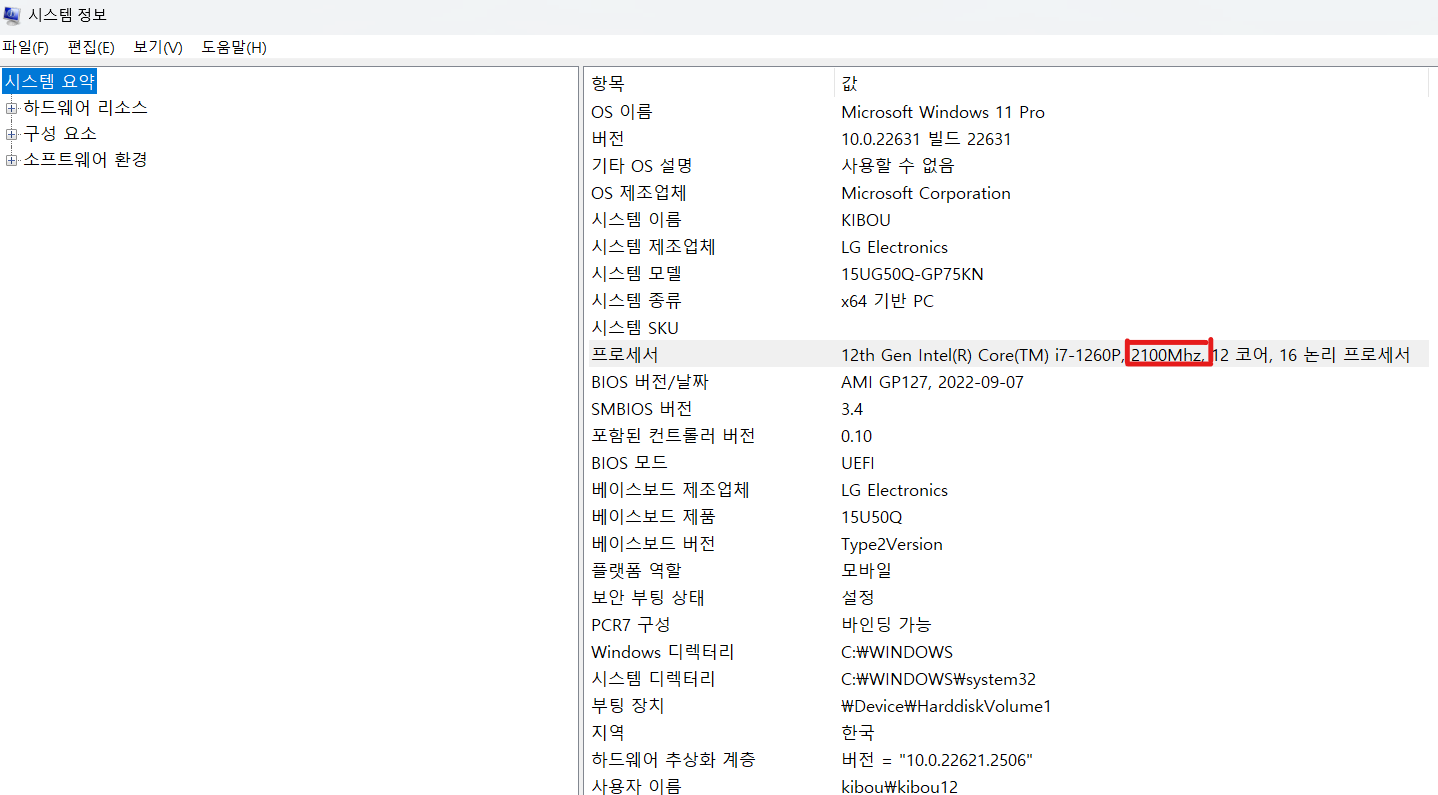Select the 시스템 SKU row label
The width and height of the screenshot is (1438, 795).
pyautogui.click(x=635, y=328)
